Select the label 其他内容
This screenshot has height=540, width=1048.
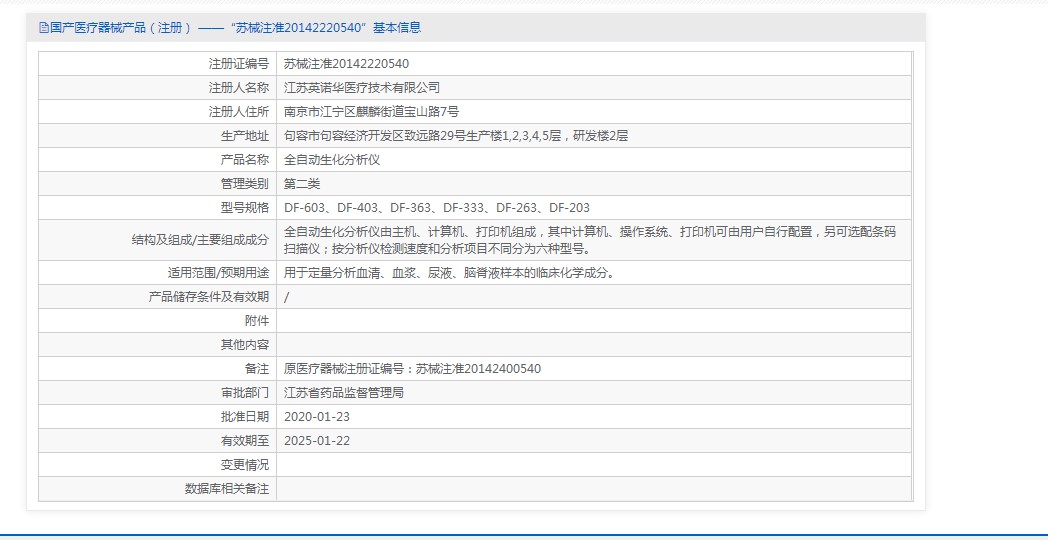tap(245, 346)
